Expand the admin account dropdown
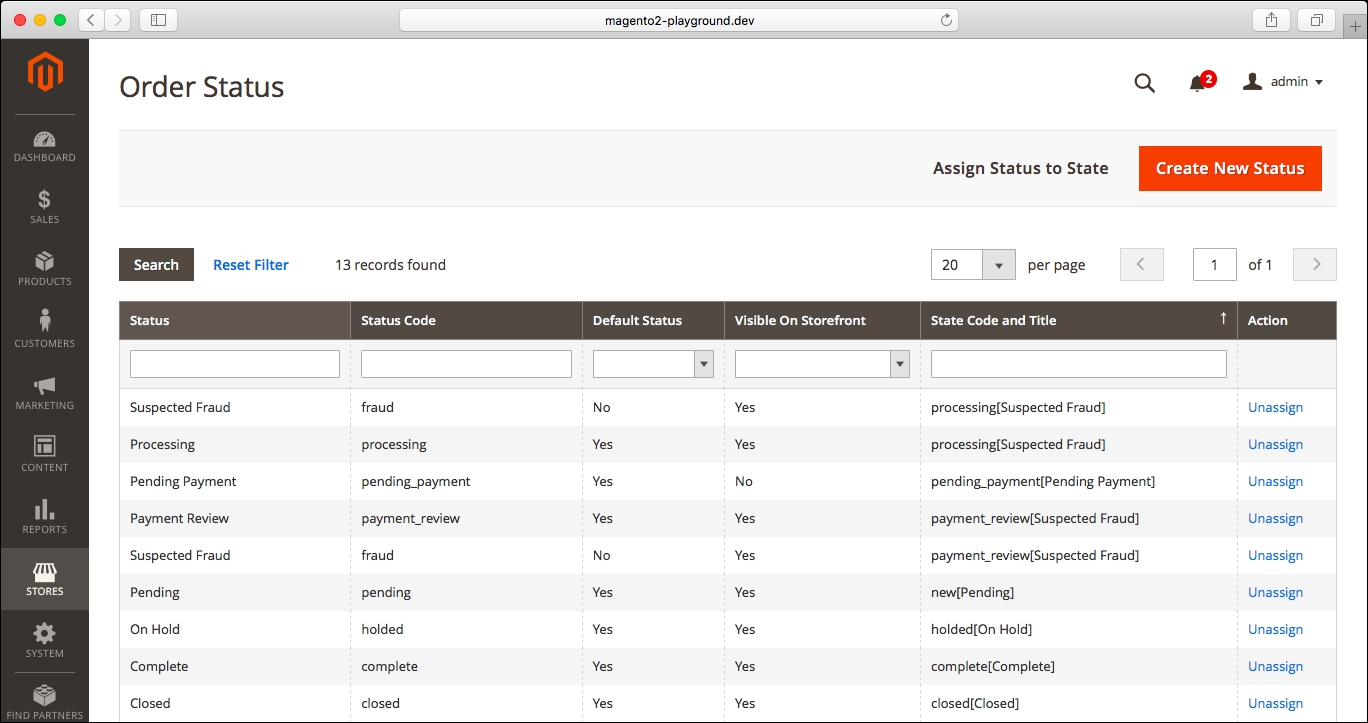The width and height of the screenshot is (1368, 723). coord(1284,82)
